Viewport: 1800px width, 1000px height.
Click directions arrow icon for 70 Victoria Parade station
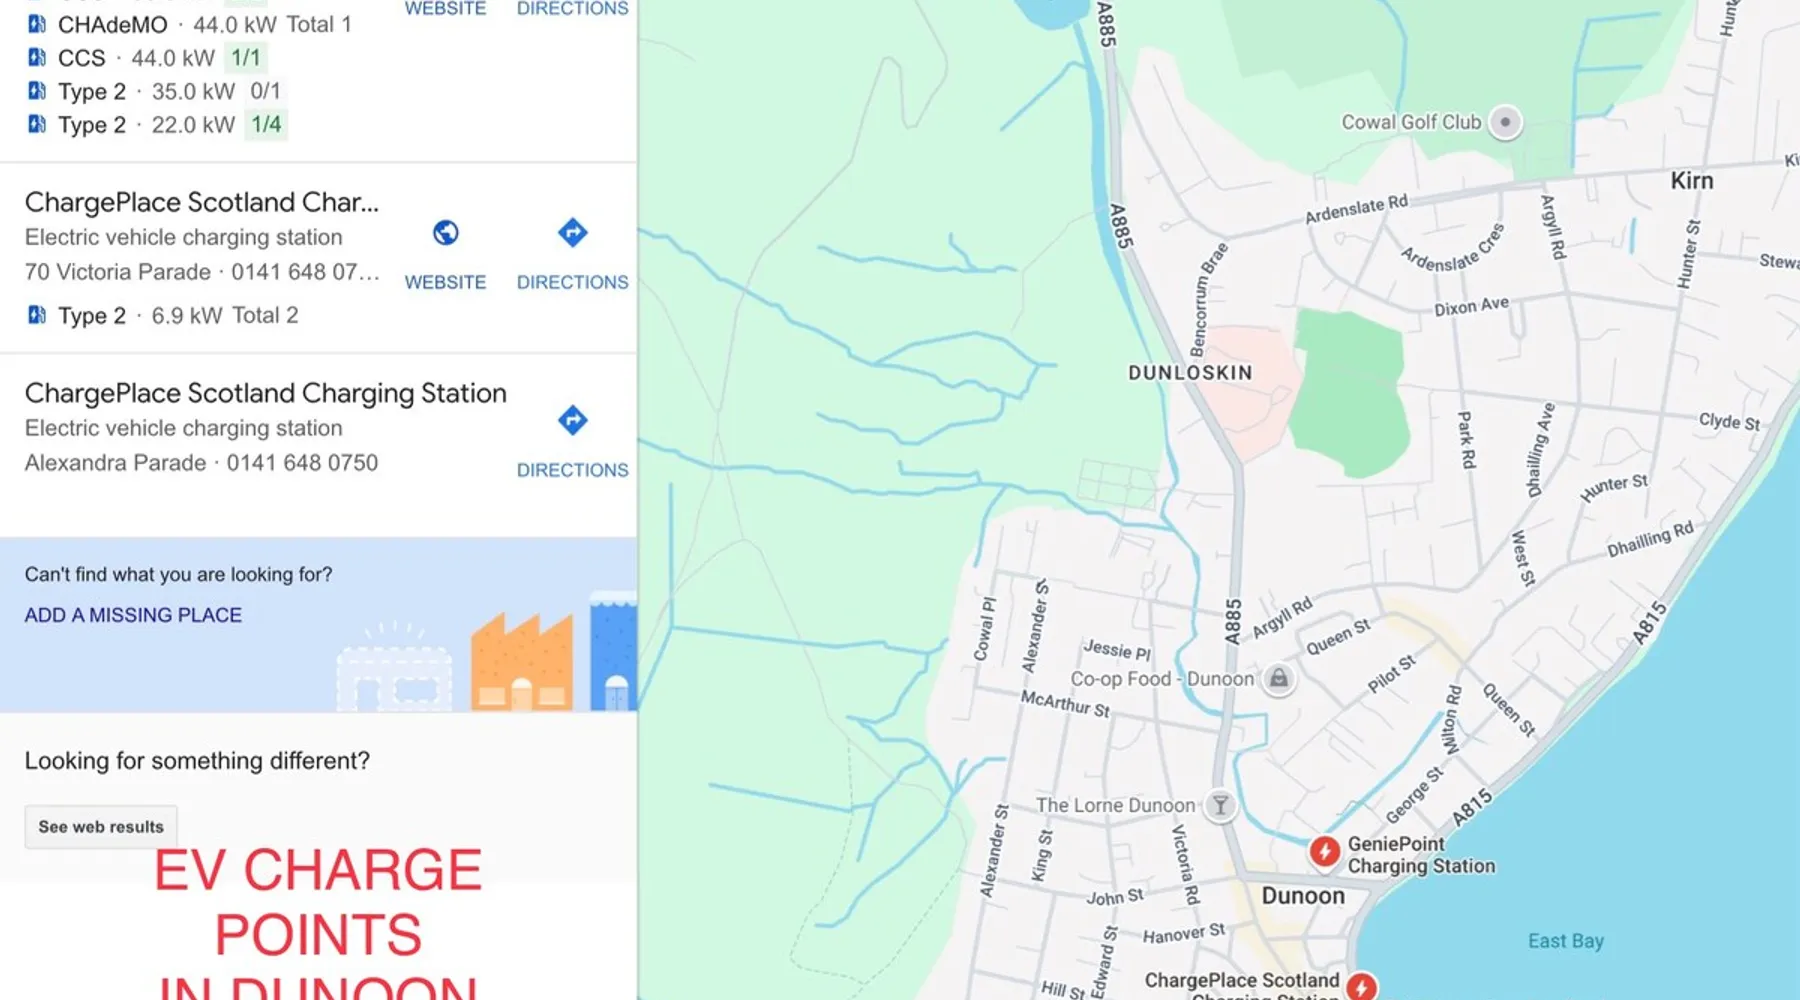572,233
